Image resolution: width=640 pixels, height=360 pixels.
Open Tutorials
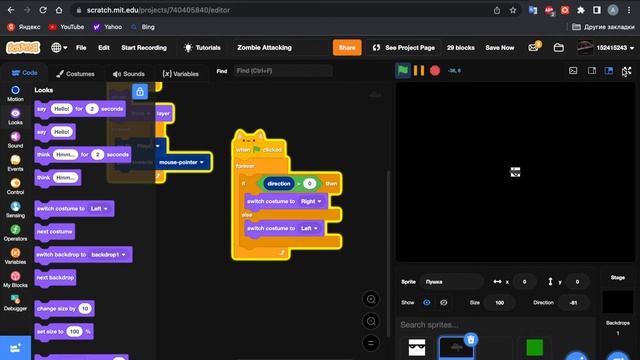tap(202, 48)
